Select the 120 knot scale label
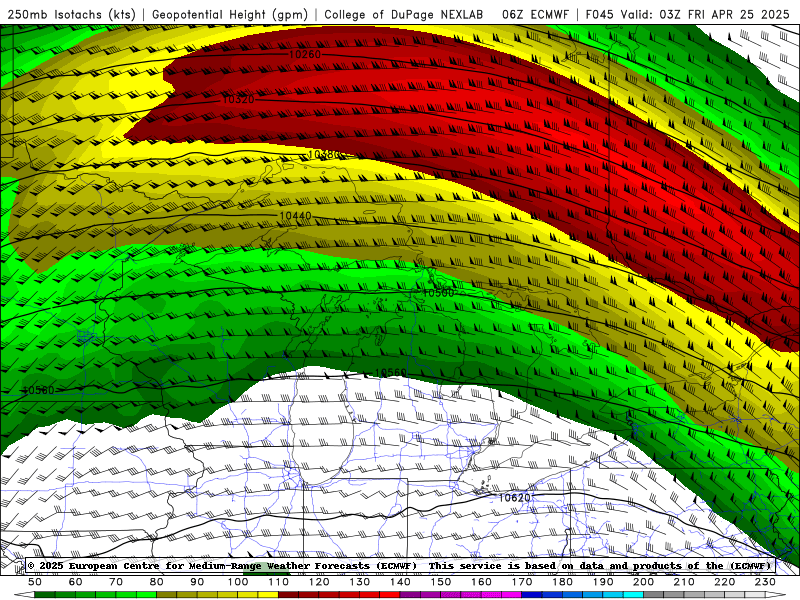The image size is (800, 600). coord(319,582)
